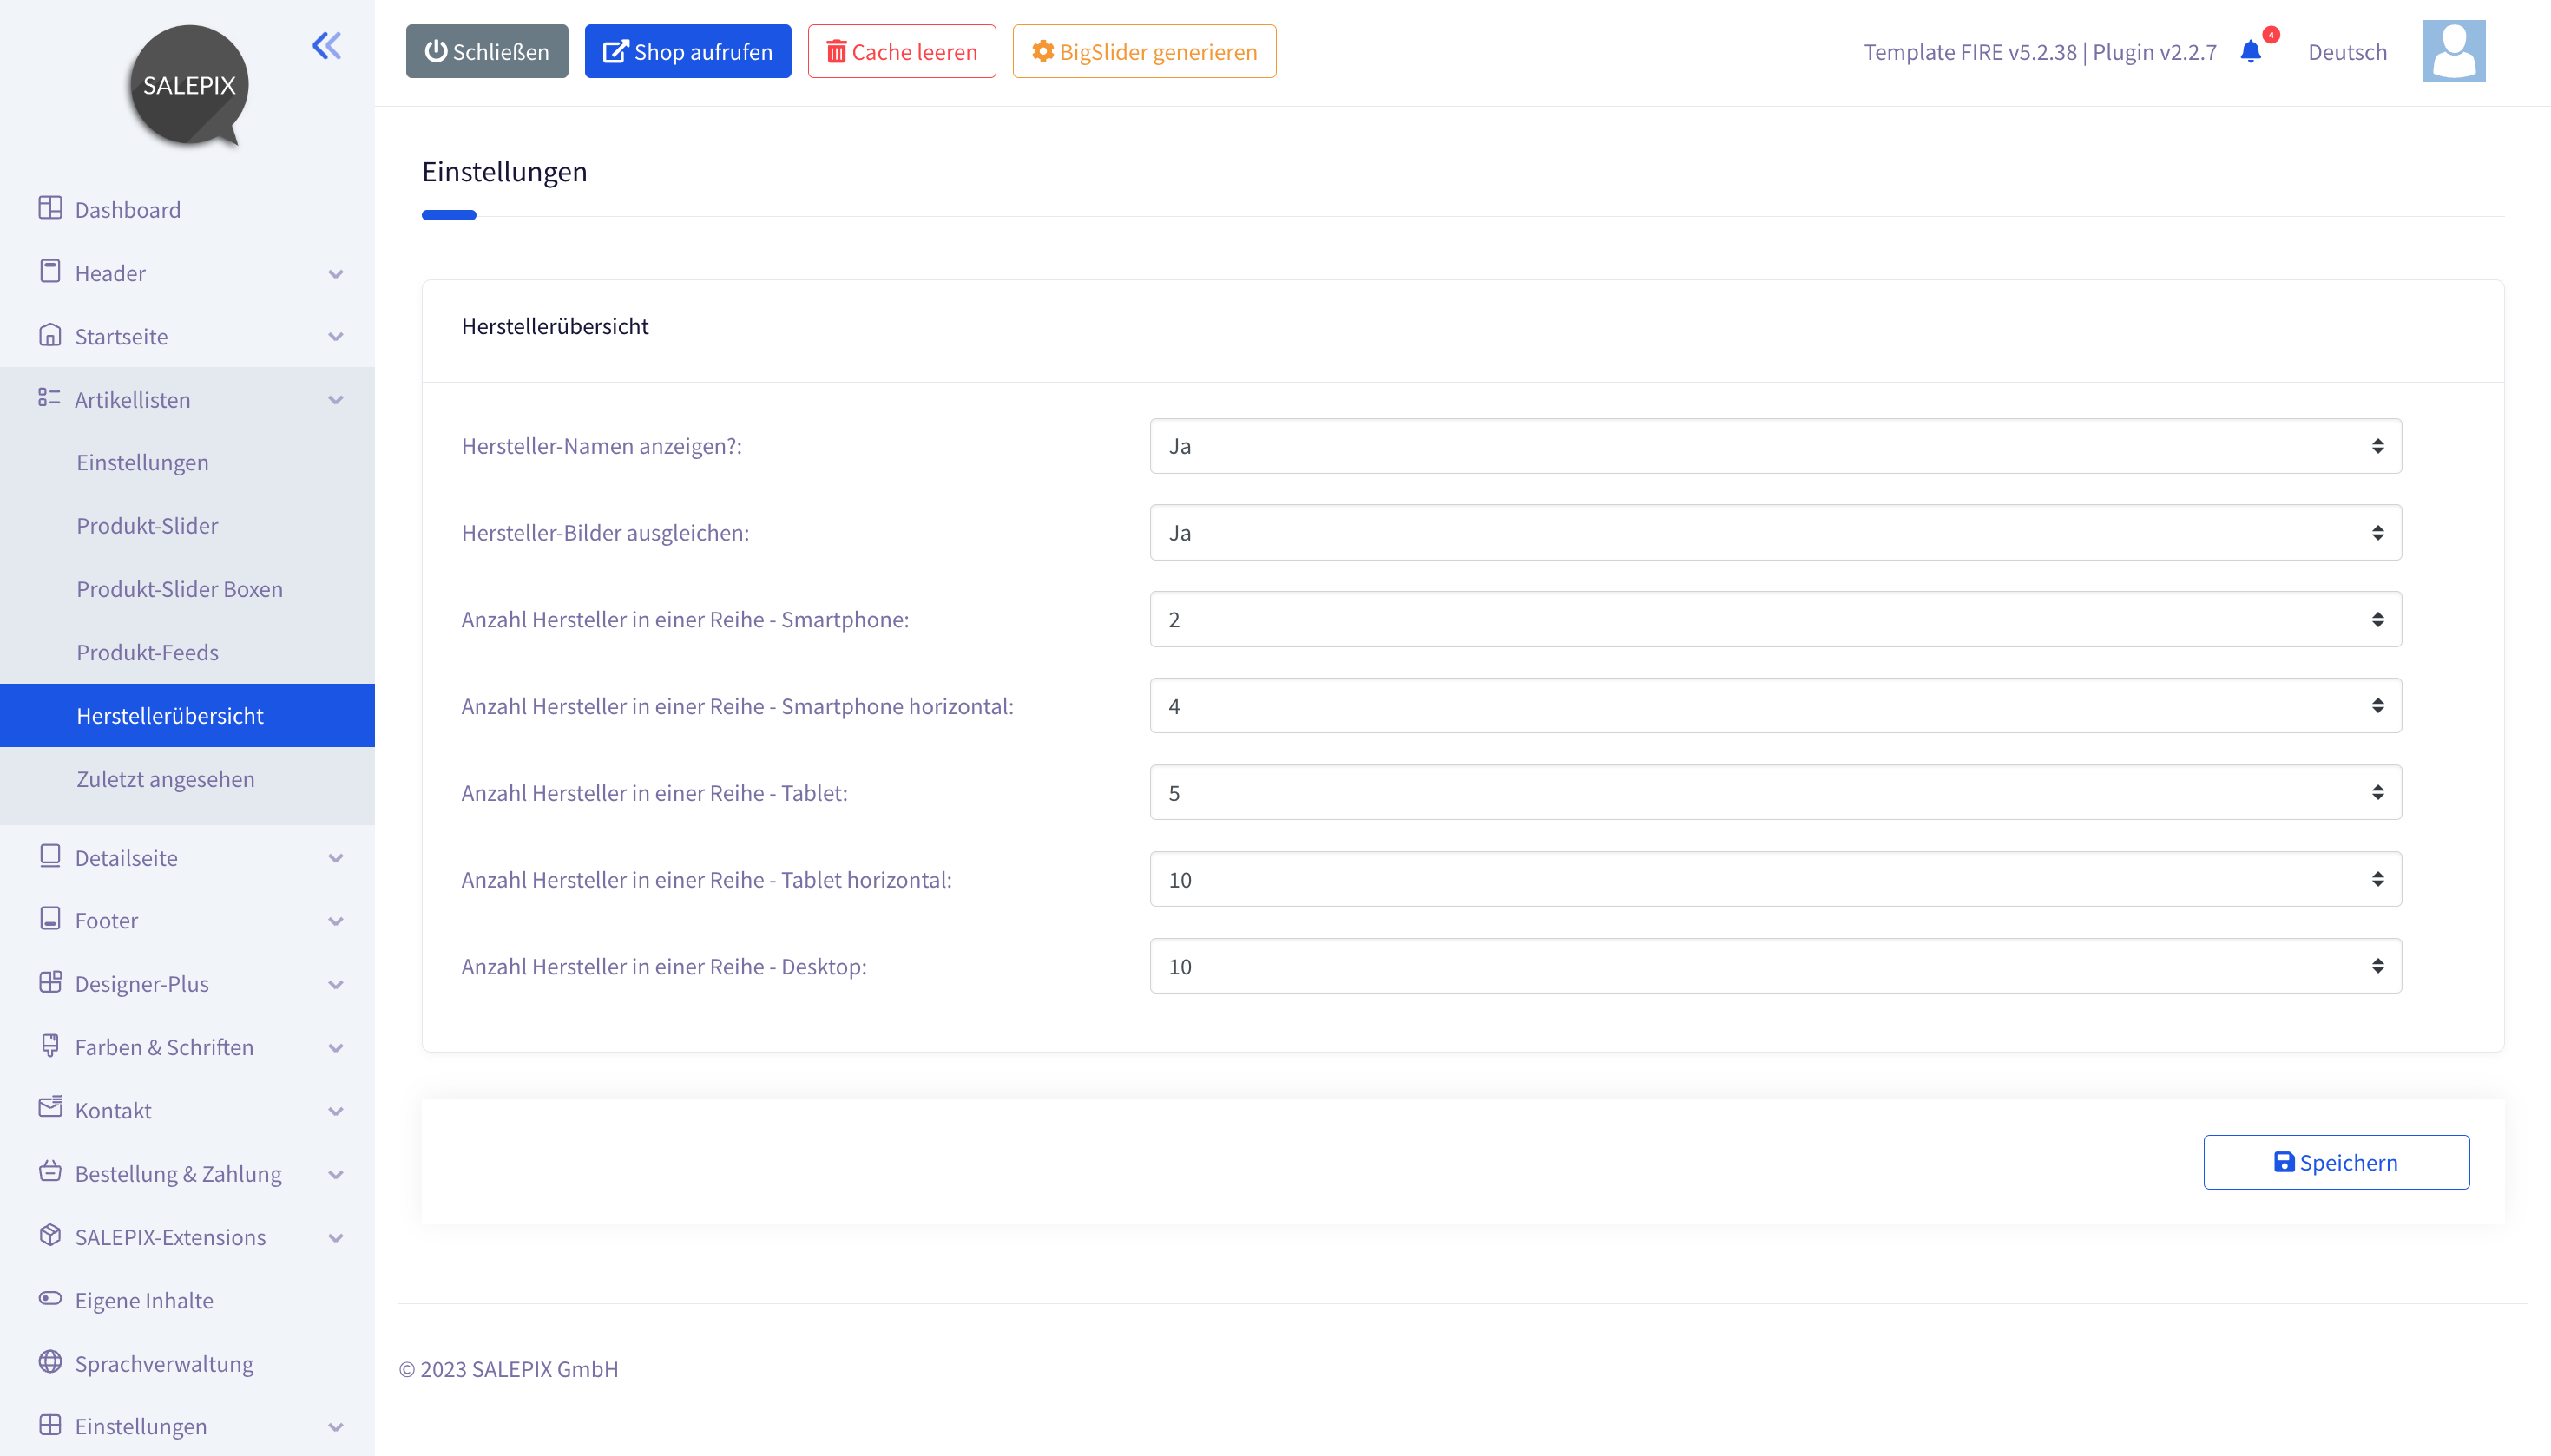Image resolution: width=2551 pixels, height=1456 pixels.
Task: Open the user avatar menu
Action: point(2454,51)
